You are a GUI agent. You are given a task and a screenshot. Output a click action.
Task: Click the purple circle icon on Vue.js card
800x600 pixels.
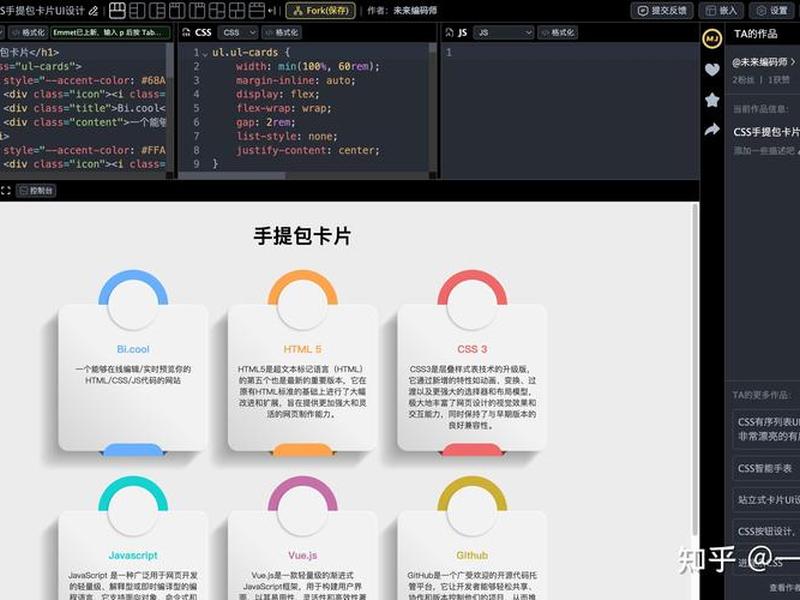tap(303, 510)
